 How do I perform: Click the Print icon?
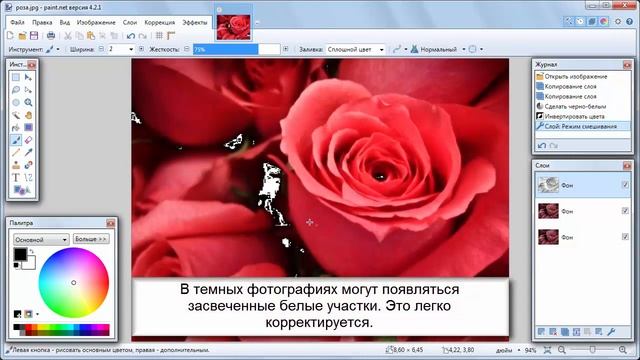51,36
